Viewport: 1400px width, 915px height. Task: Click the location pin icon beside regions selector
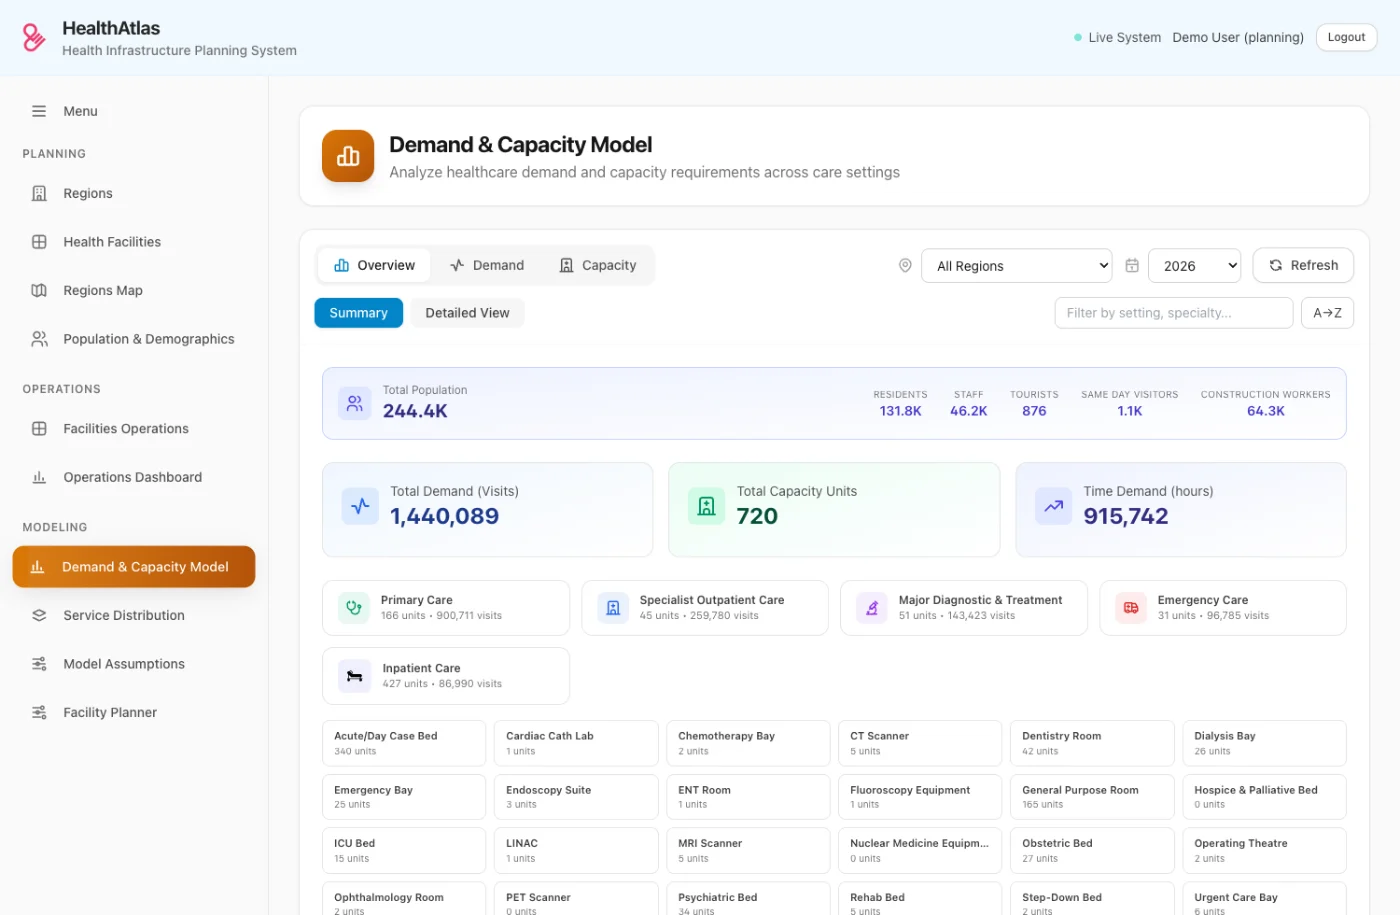pyautogui.click(x=905, y=265)
